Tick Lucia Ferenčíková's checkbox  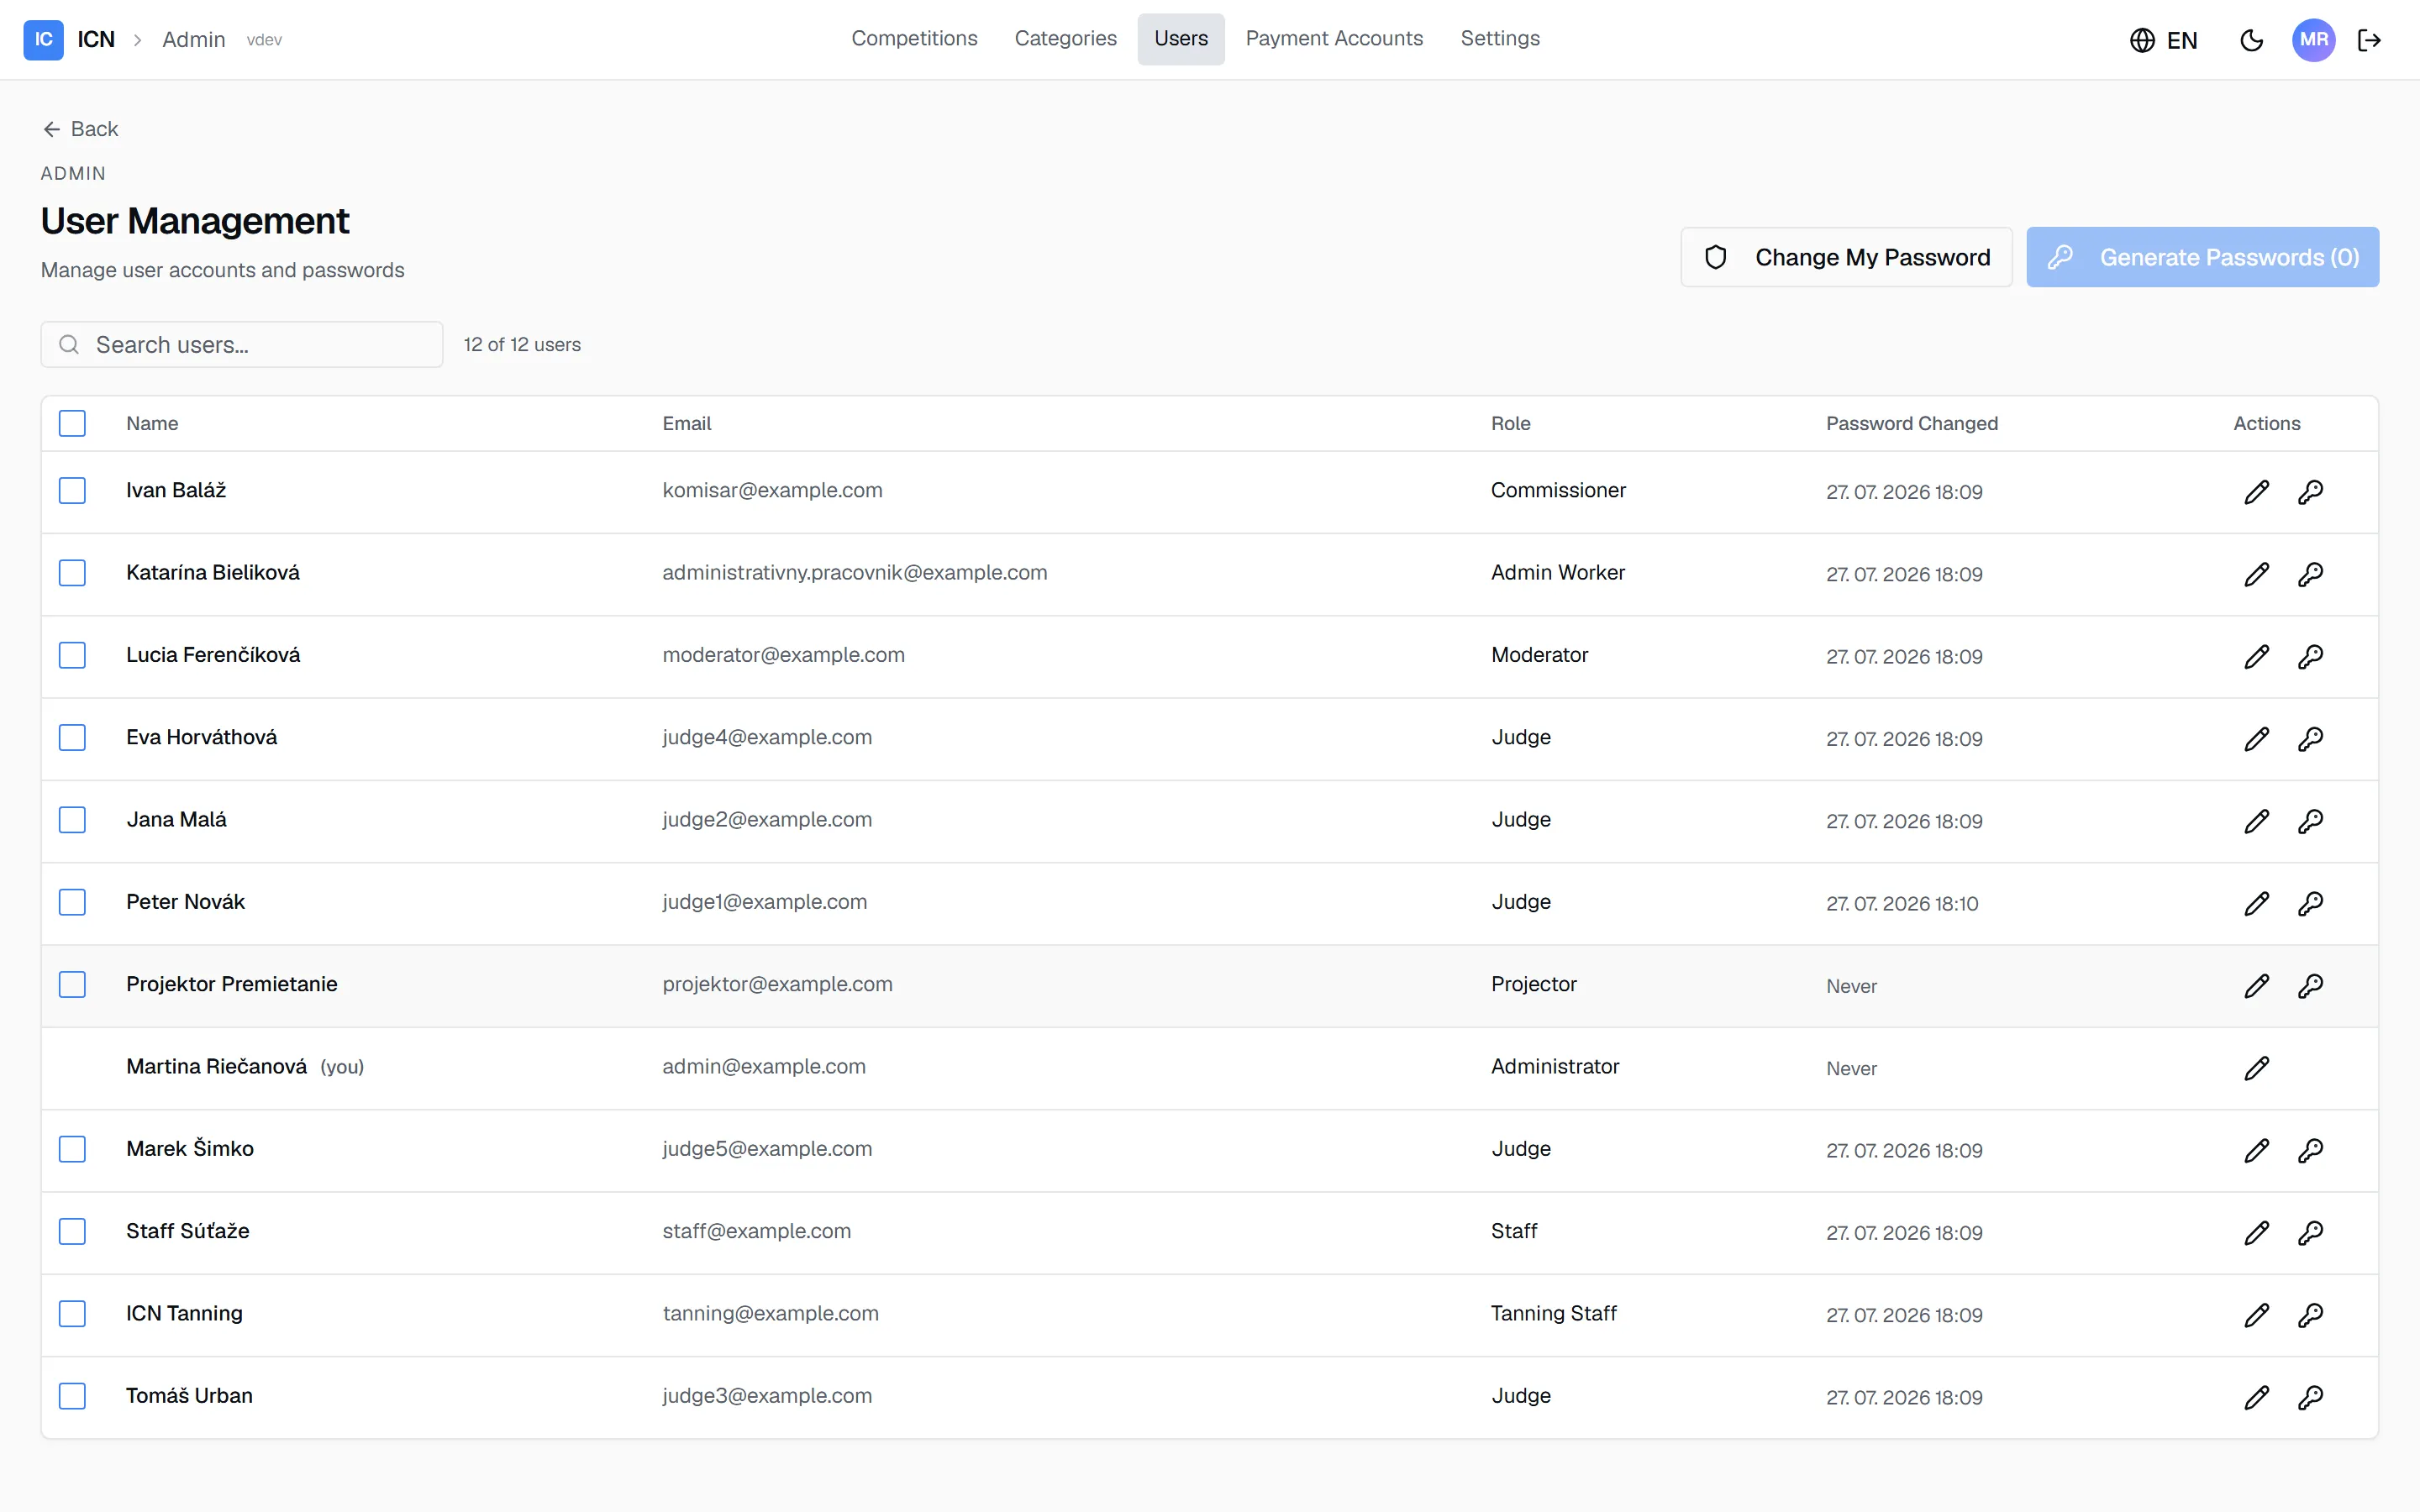[72, 655]
